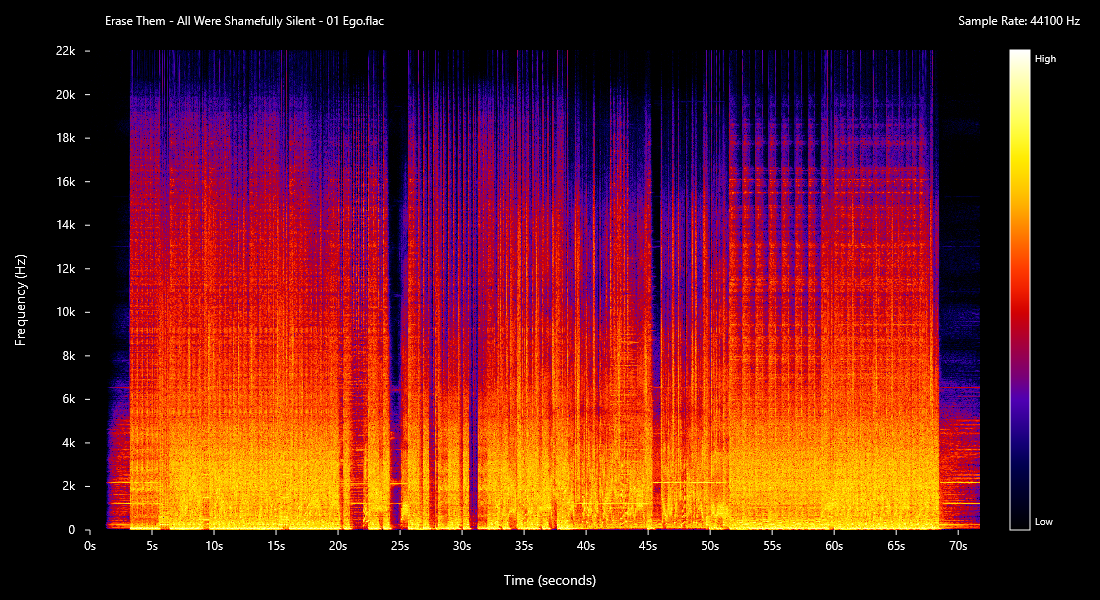This screenshot has width=1100, height=600.
Task: Click the 70s time tick label
Action: [x=958, y=547]
